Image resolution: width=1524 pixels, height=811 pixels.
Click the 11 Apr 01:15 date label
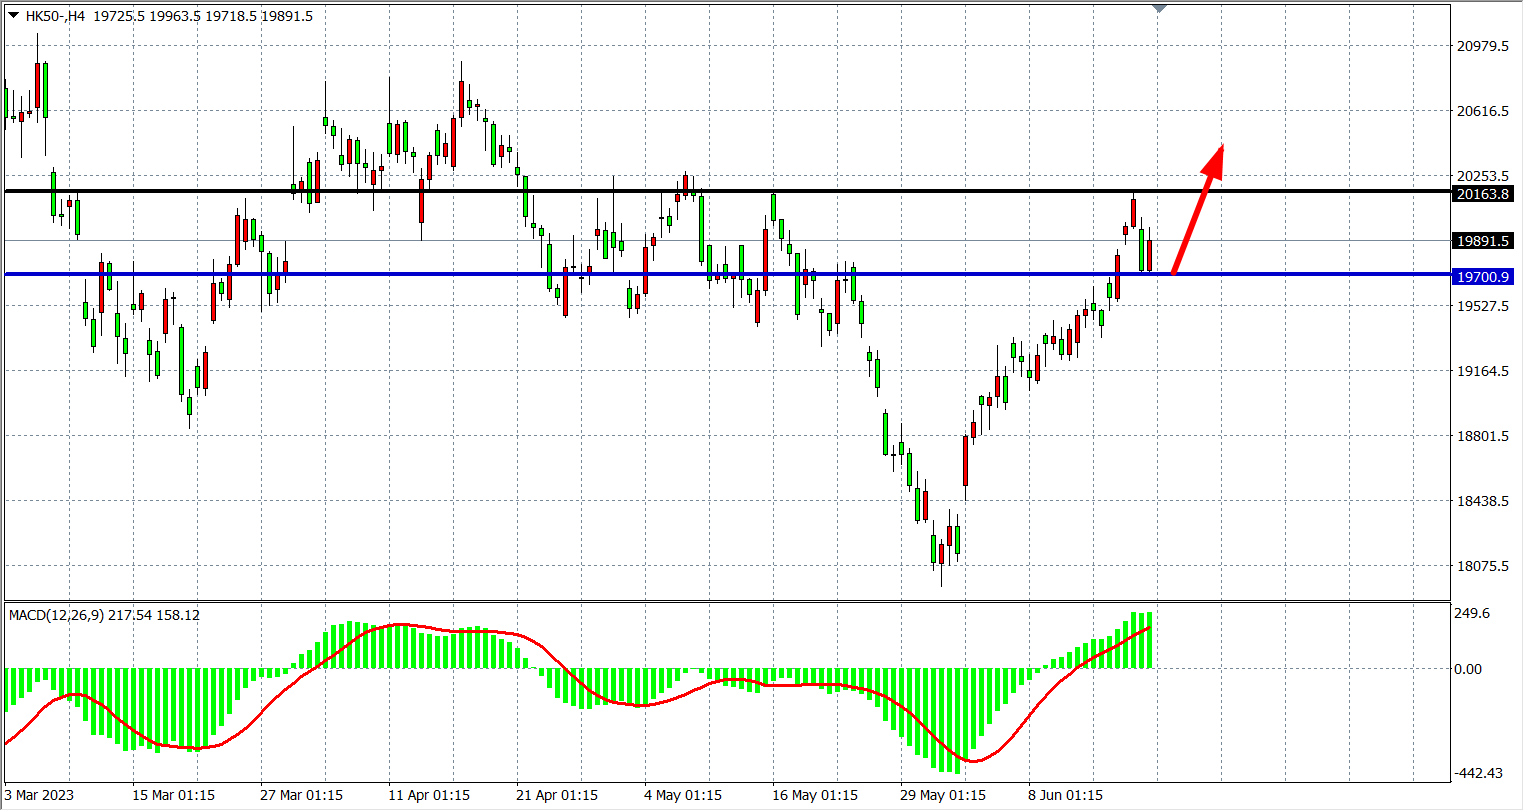pos(429,795)
